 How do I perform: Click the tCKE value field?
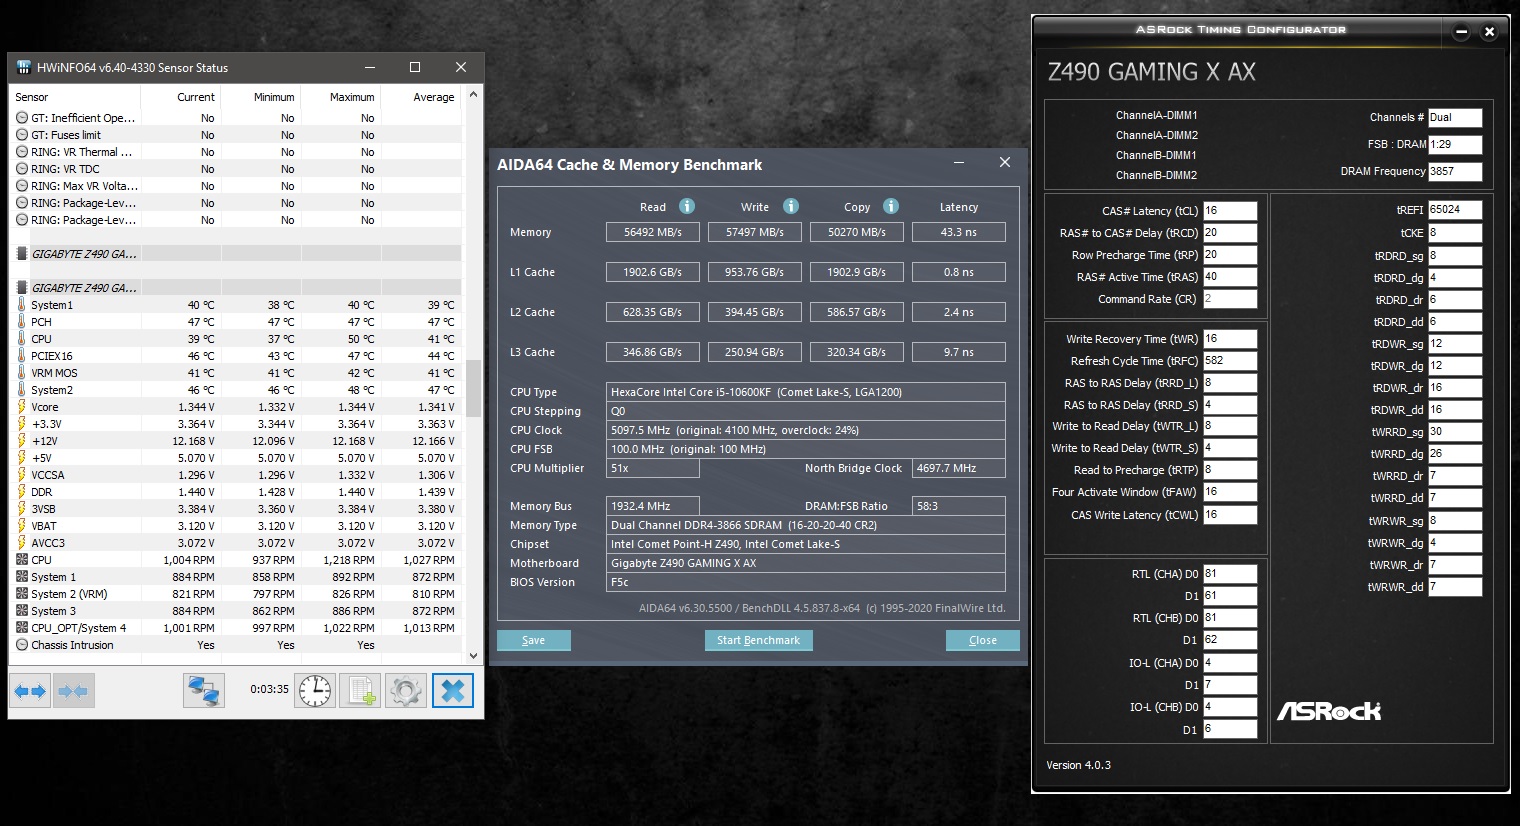pos(1455,233)
